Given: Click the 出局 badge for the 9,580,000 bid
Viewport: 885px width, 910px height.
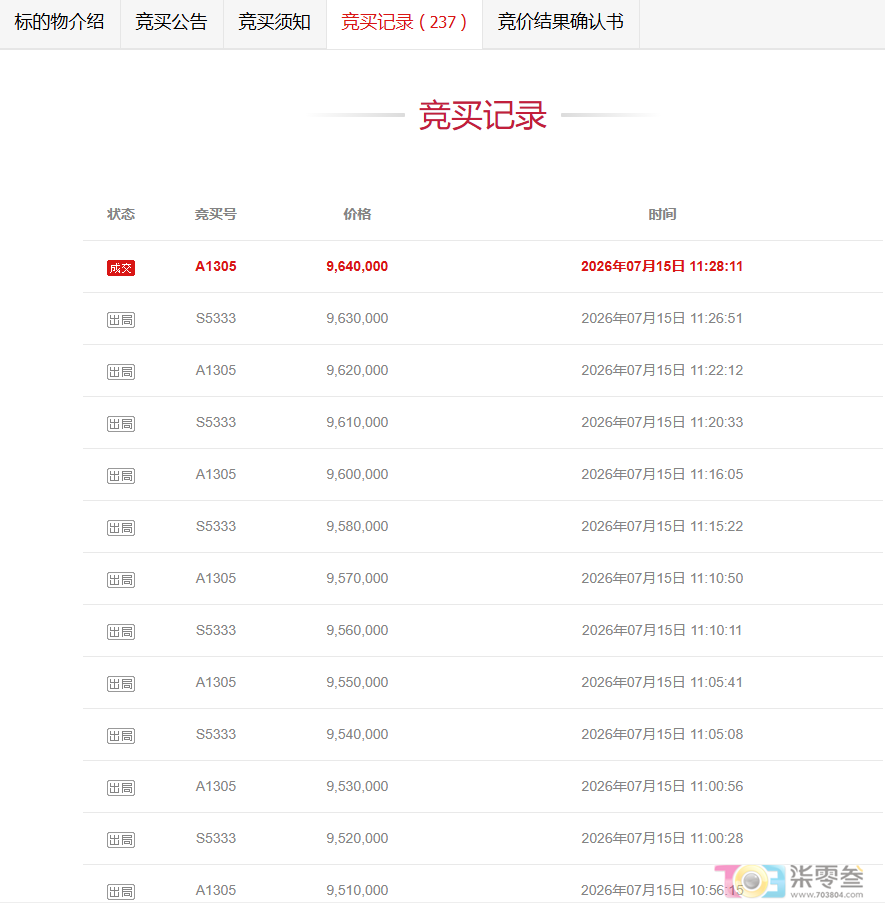Looking at the screenshot, I should coord(121,528).
